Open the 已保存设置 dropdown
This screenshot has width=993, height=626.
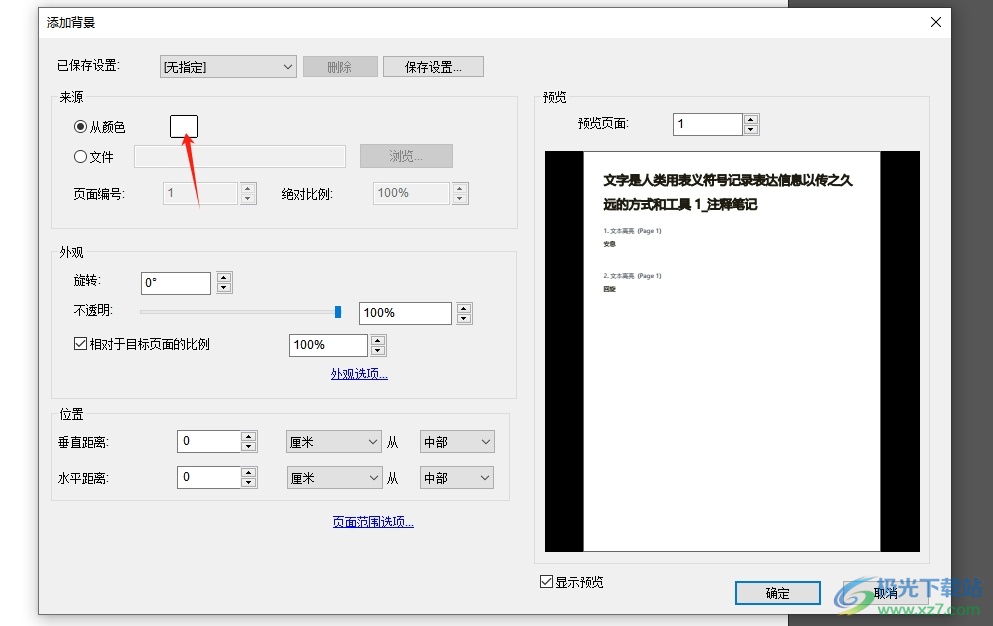(228, 67)
